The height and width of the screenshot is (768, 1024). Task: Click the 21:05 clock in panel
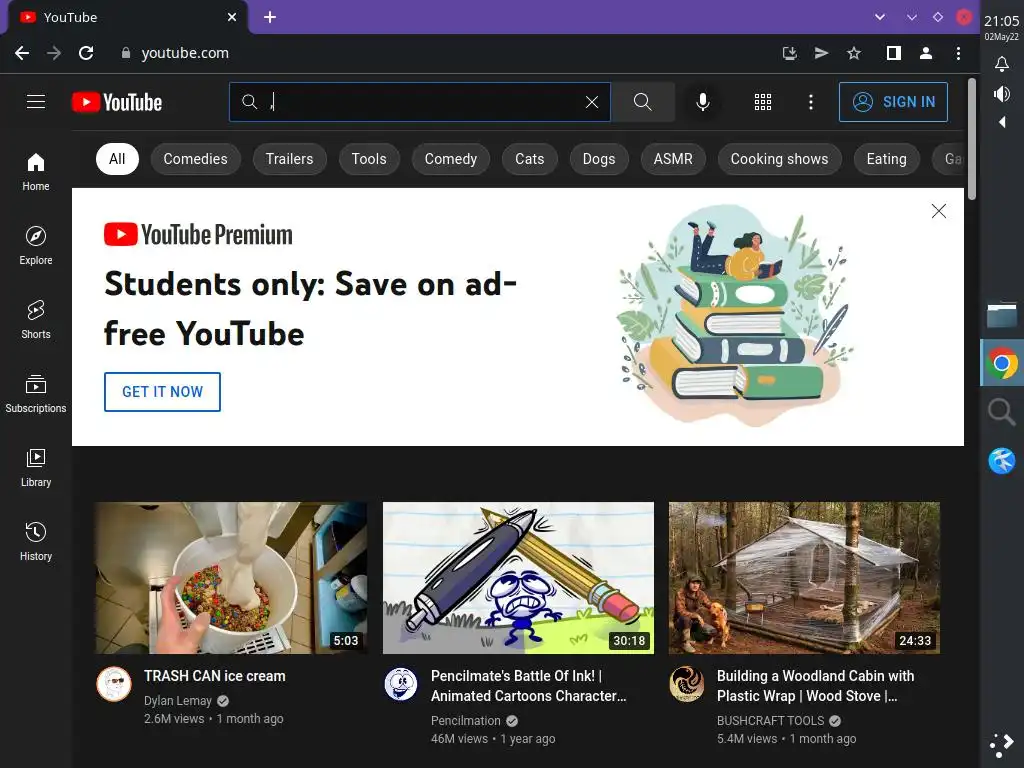[1001, 21]
